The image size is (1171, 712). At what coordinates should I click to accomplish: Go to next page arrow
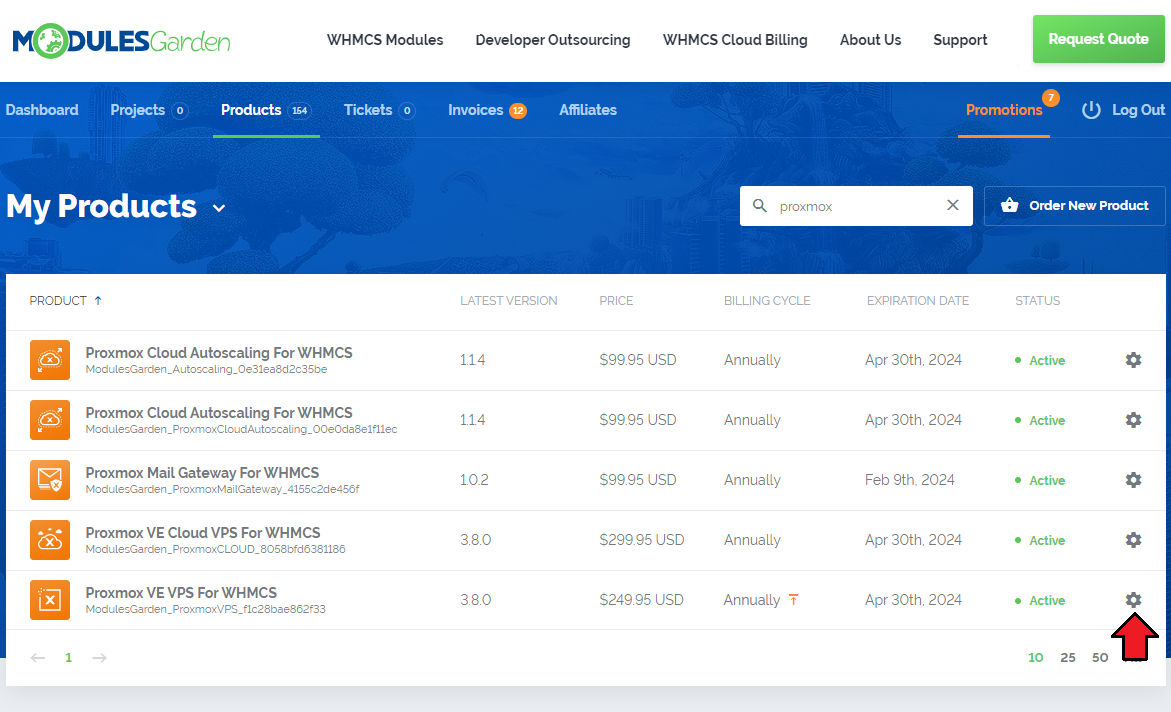[99, 657]
